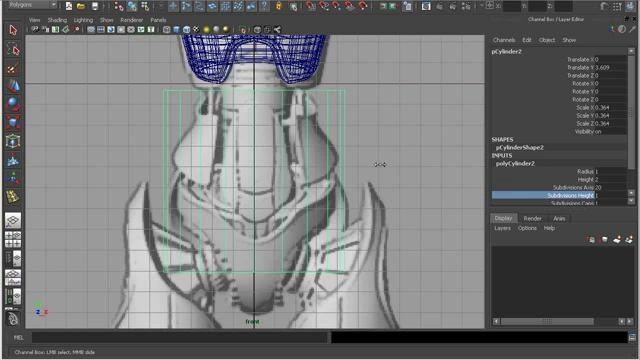Enable use all lights yellow sphere icon

pos(206,29)
